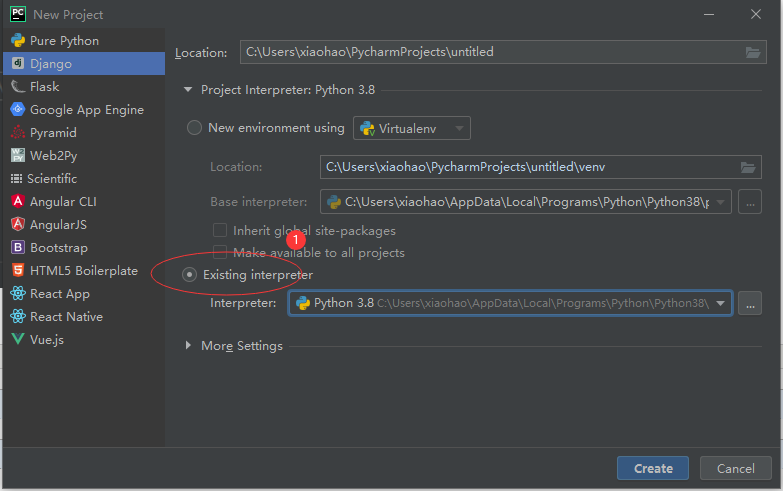Pick the Vue.js project icon

pyautogui.click(x=18, y=340)
